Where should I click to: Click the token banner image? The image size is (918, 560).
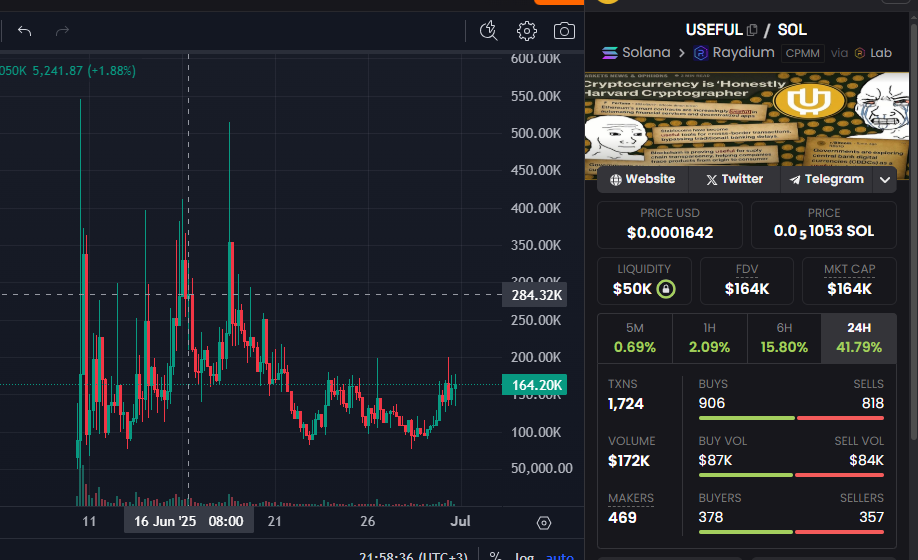(746, 126)
